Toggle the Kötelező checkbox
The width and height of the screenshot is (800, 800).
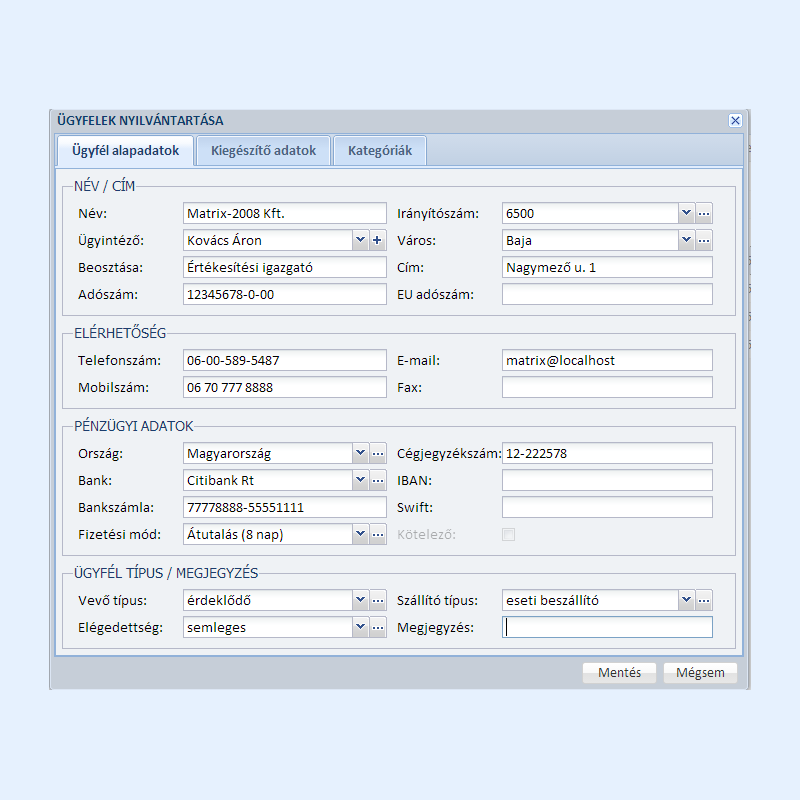click(x=509, y=534)
